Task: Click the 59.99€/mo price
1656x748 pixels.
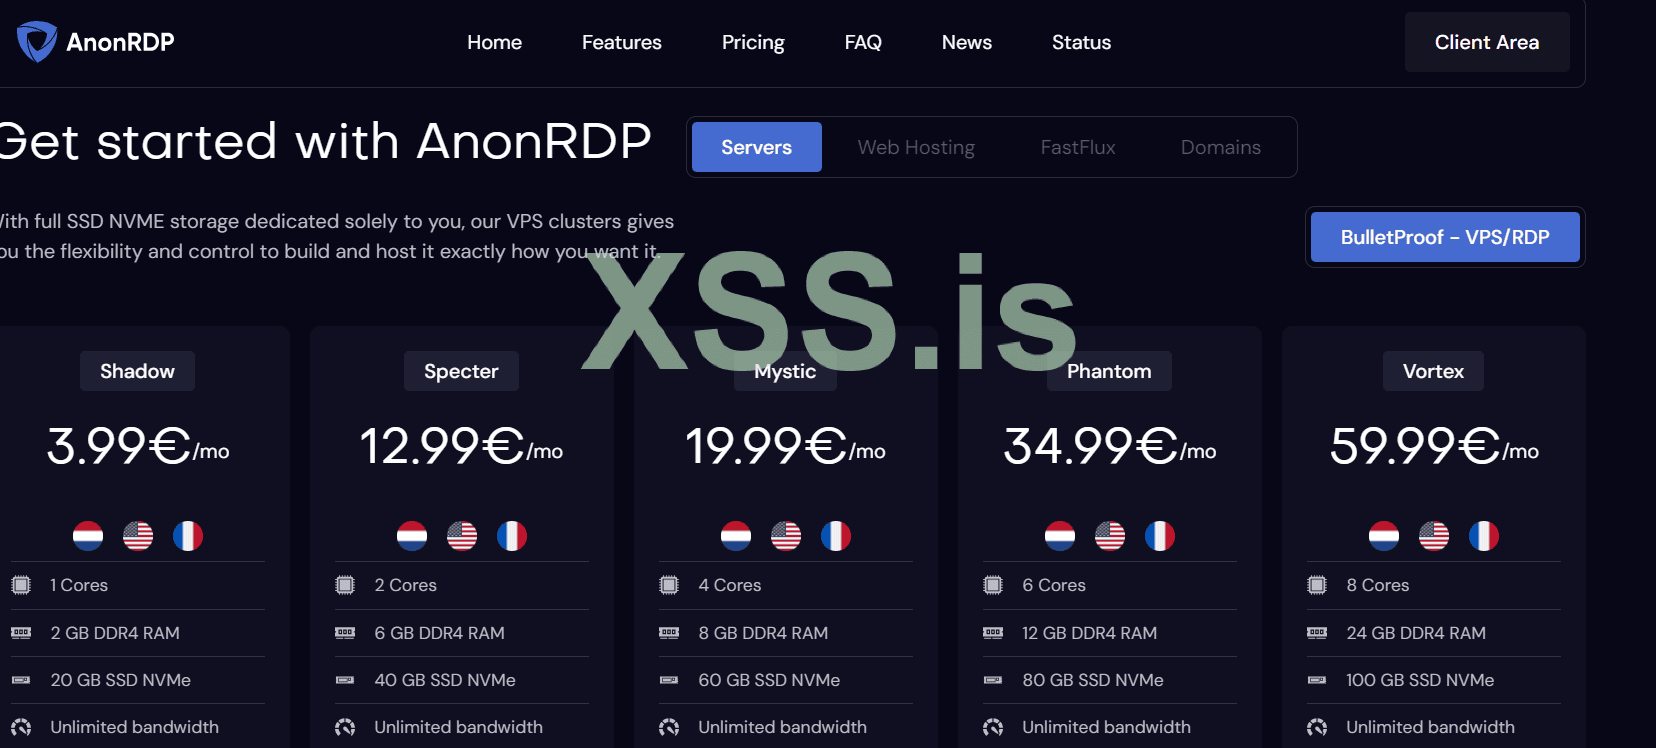Action: click(x=1434, y=446)
